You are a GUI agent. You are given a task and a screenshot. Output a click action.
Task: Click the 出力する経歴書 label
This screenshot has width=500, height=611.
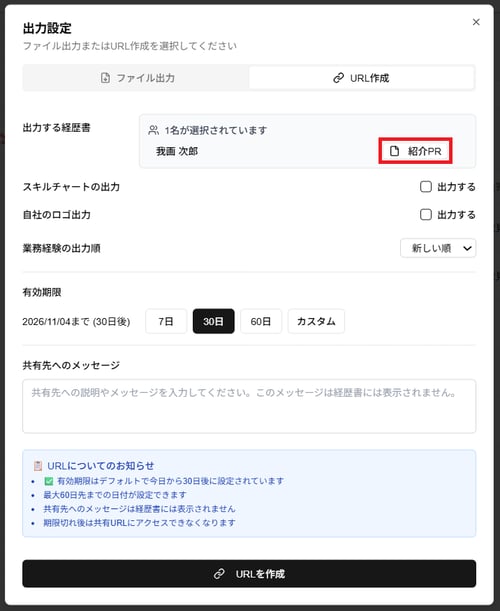57,128
